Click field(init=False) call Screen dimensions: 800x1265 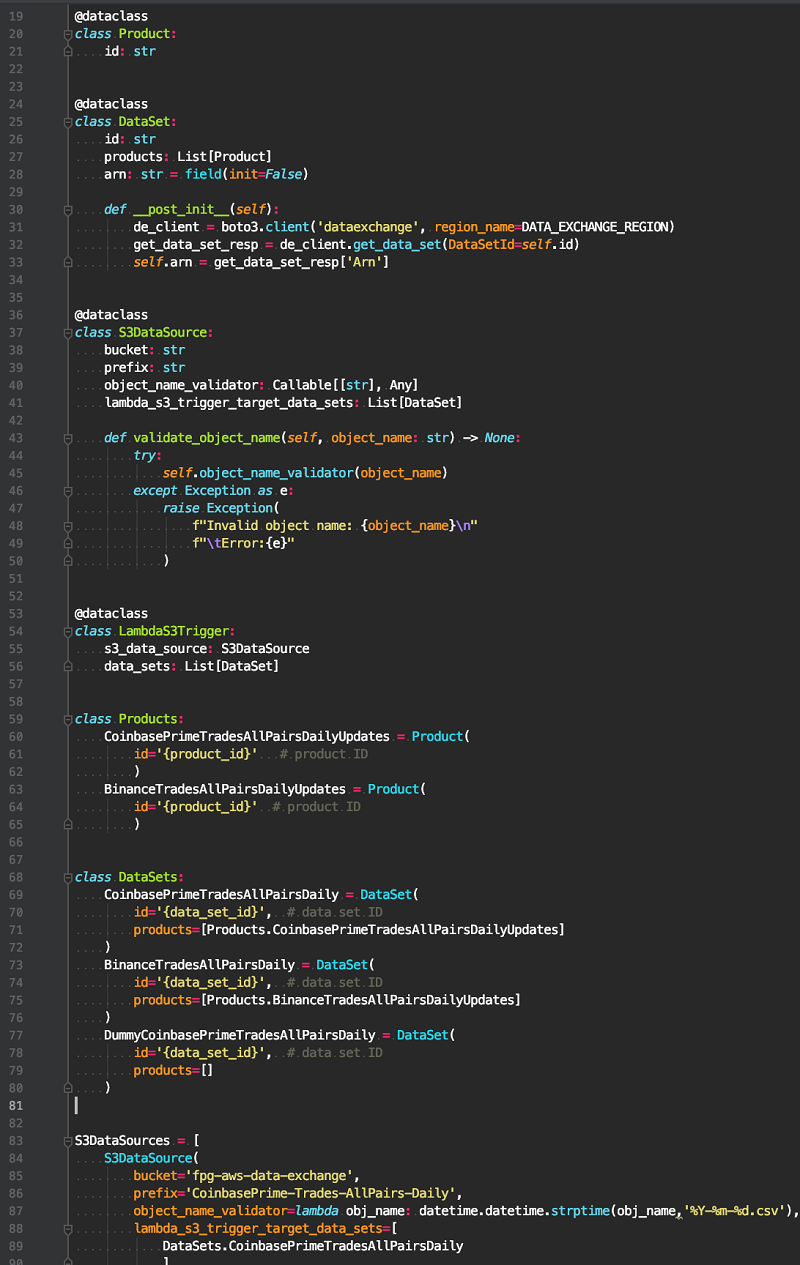click(x=245, y=175)
